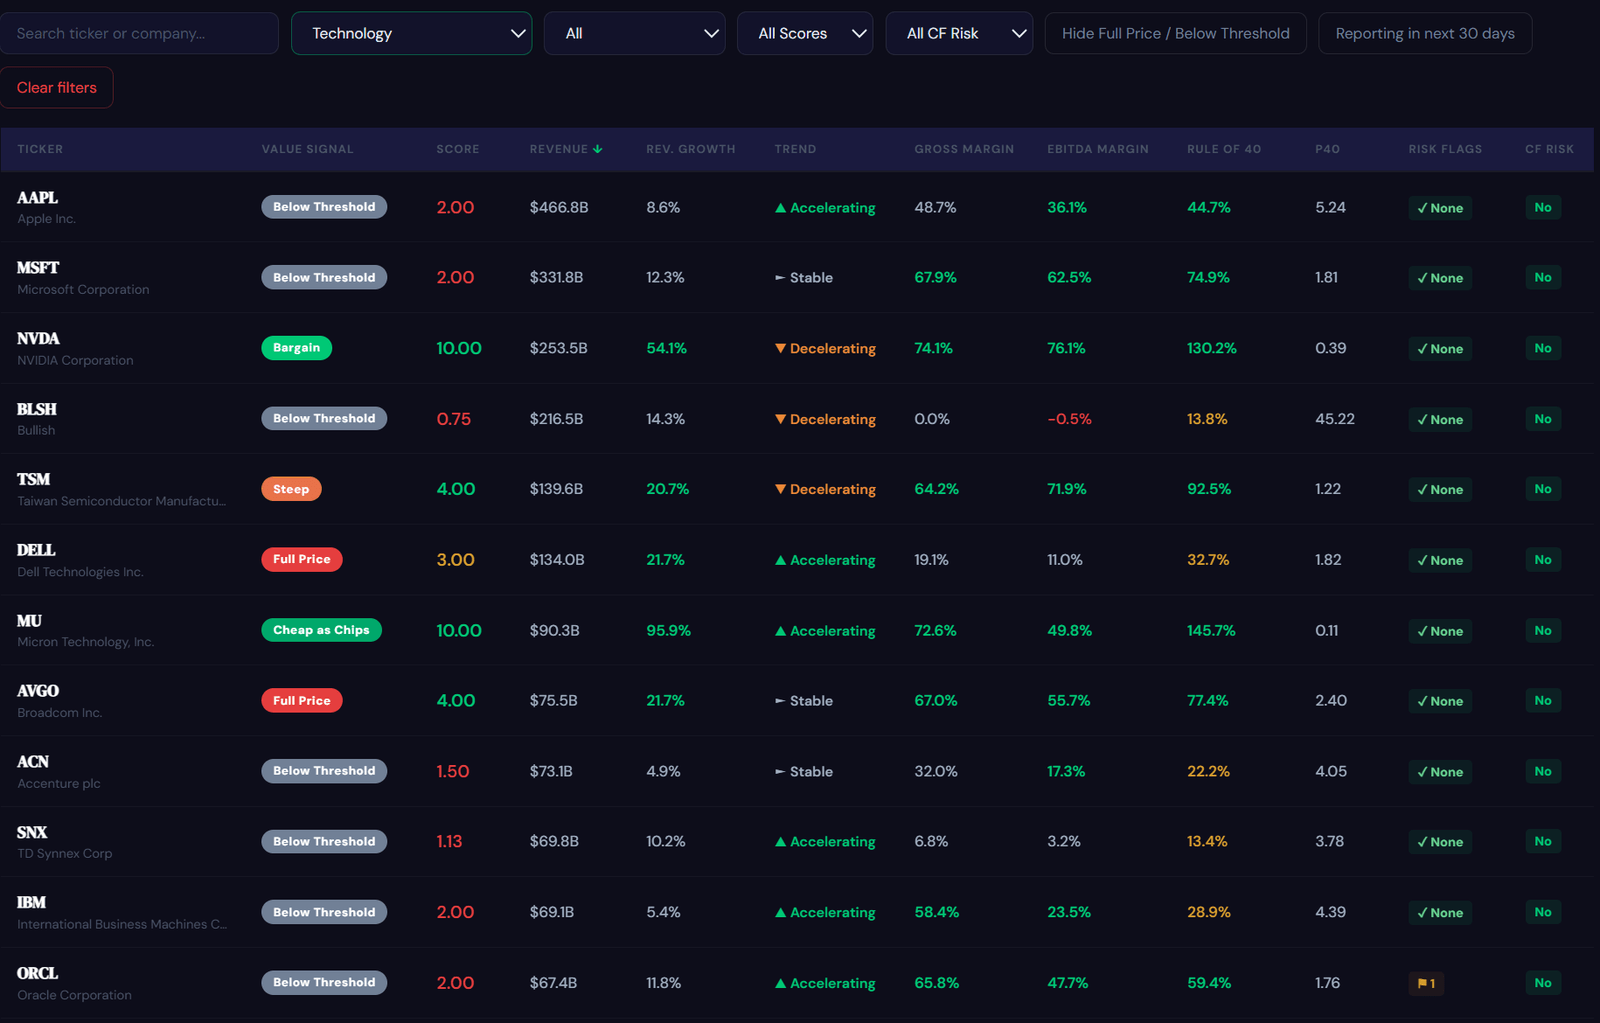Click DELL risk flags None checkmark
Image resolution: width=1600 pixels, height=1023 pixels.
click(1422, 560)
